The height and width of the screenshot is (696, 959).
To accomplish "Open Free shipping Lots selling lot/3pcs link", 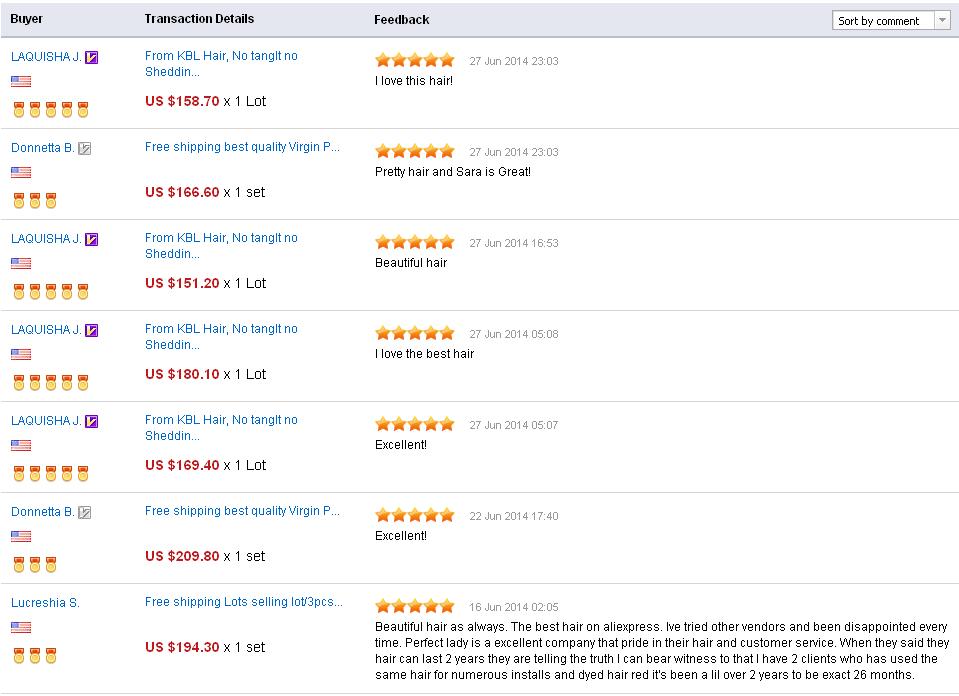I will click(x=243, y=602).
